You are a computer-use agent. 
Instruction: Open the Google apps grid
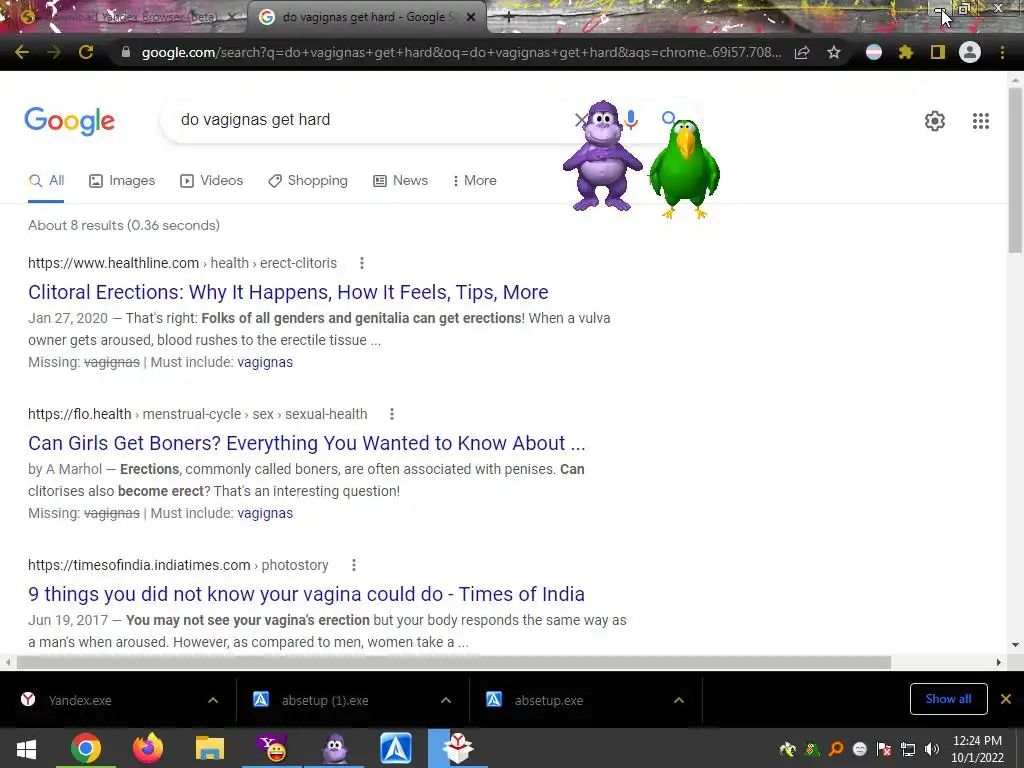(981, 121)
